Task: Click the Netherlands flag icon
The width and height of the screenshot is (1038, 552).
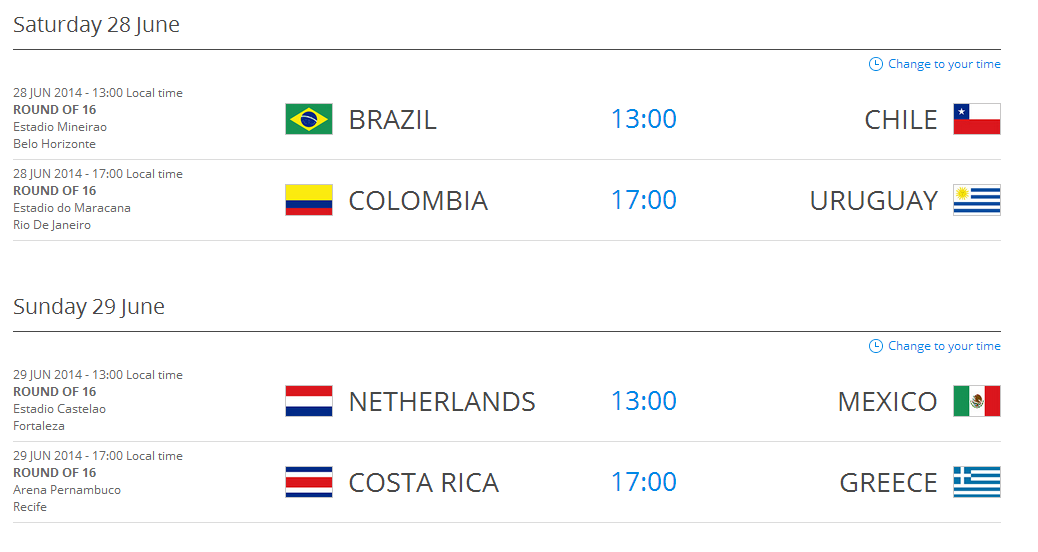Action: [x=308, y=401]
